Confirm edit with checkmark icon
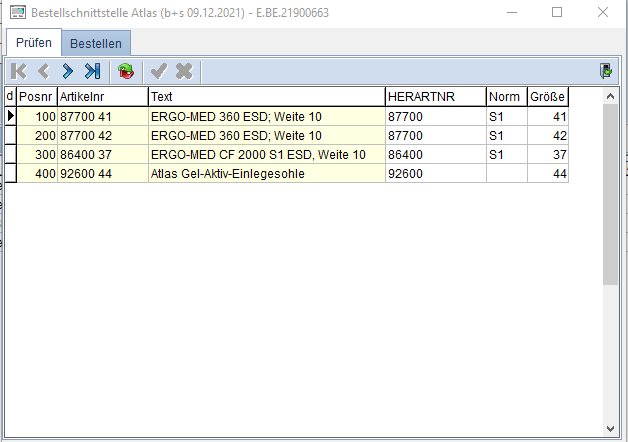 tap(158, 71)
